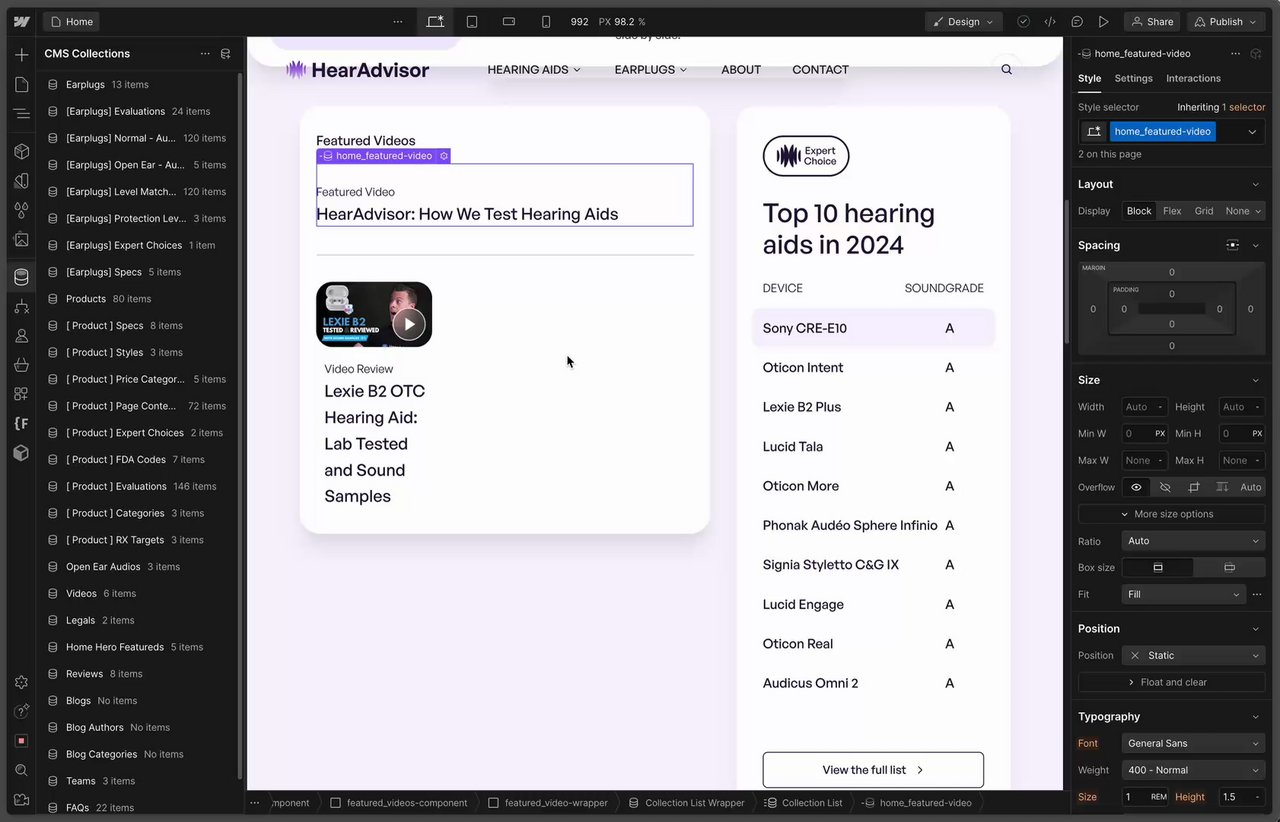Open the Users panel icon
Screen dimensions: 1280x822
click(x=21, y=336)
